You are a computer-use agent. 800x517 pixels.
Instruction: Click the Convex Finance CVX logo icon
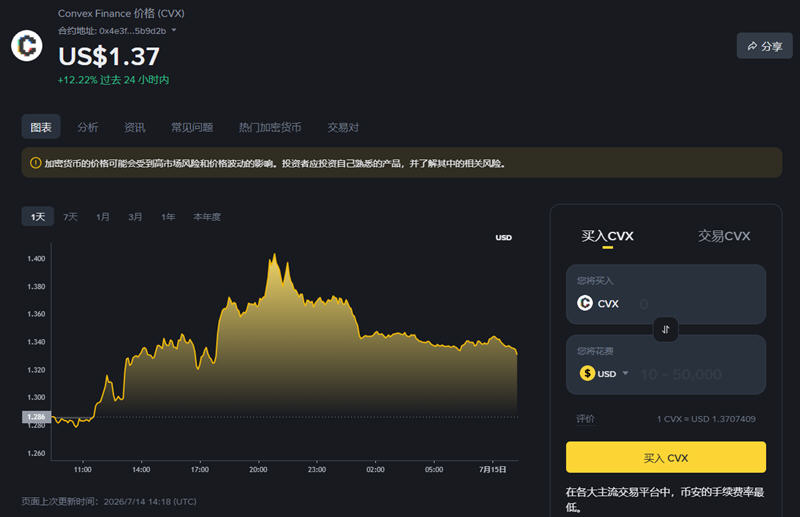(x=27, y=46)
